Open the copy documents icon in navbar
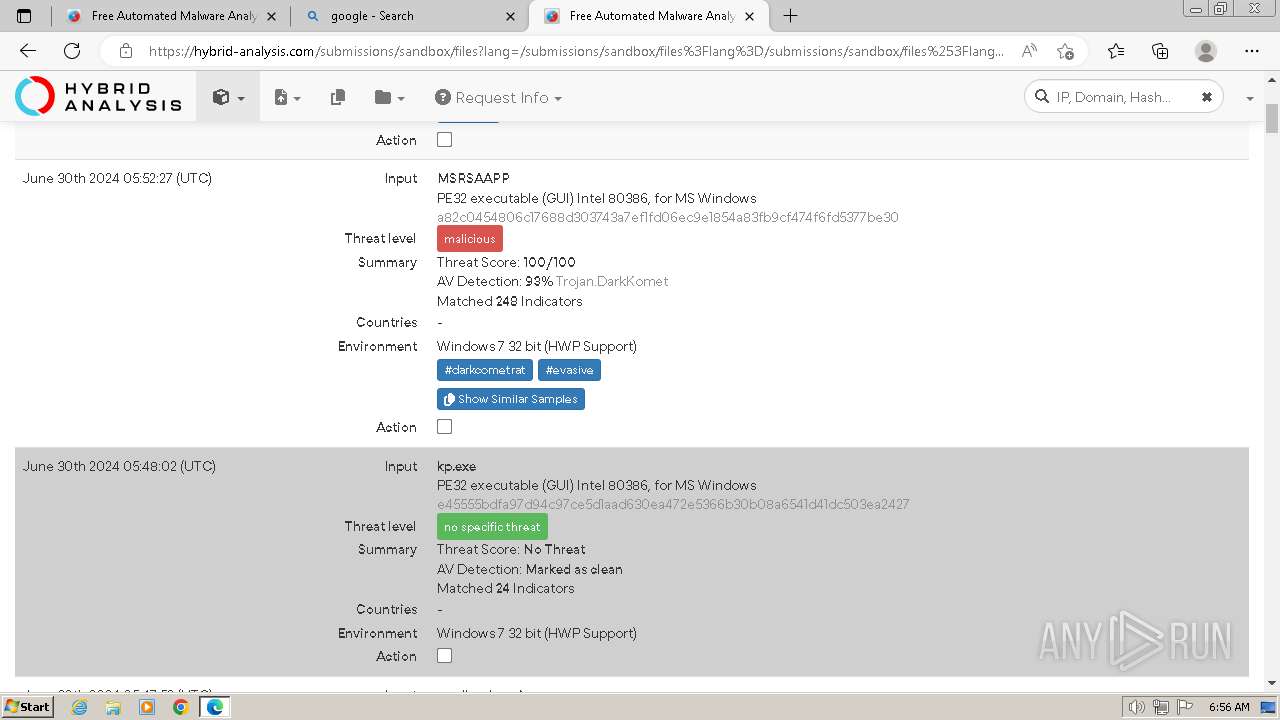This screenshot has width=1280, height=720. point(338,97)
